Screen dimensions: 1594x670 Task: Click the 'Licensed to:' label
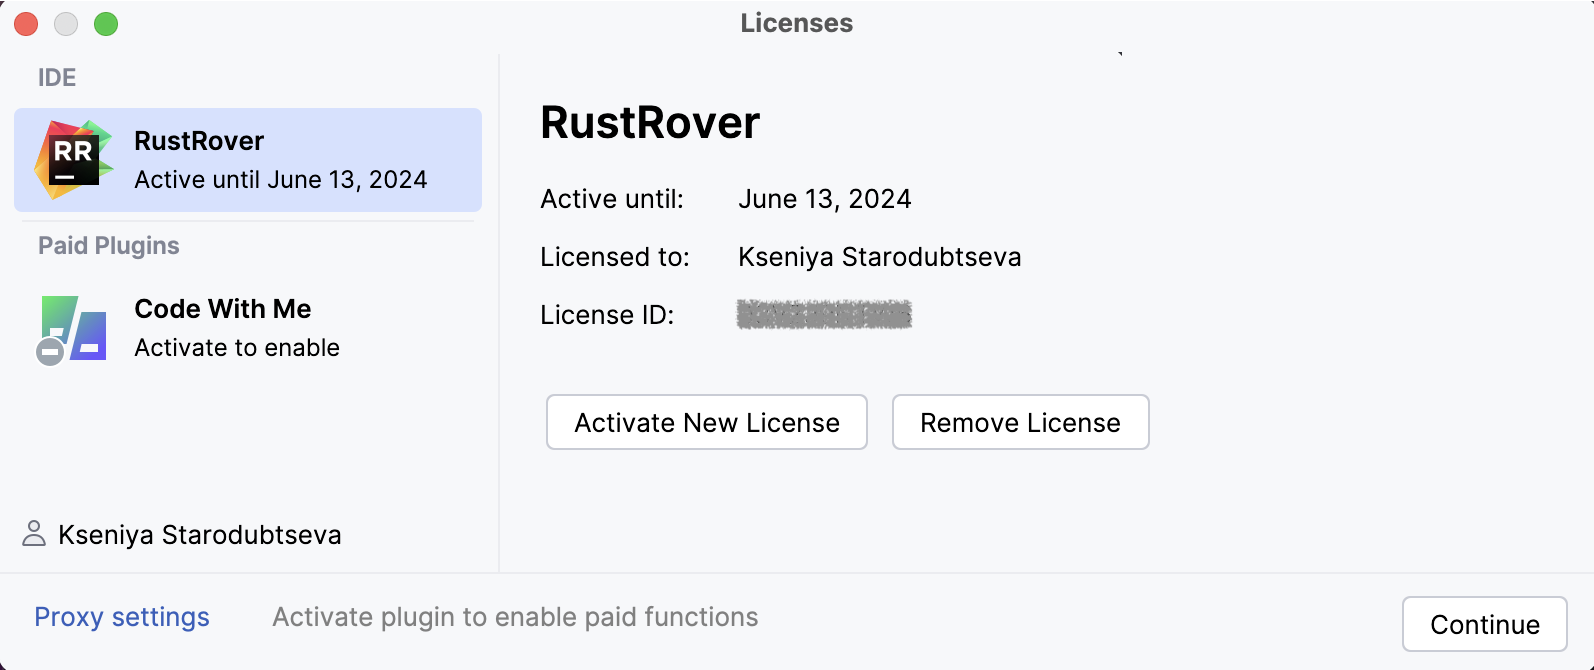pyautogui.click(x=615, y=257)
